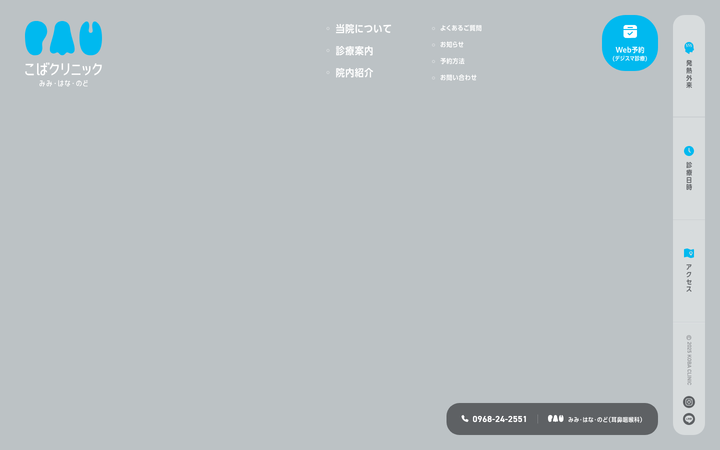Click the こばクリニック logo
This screenshot has width=720, height=450.
(63, 53)
